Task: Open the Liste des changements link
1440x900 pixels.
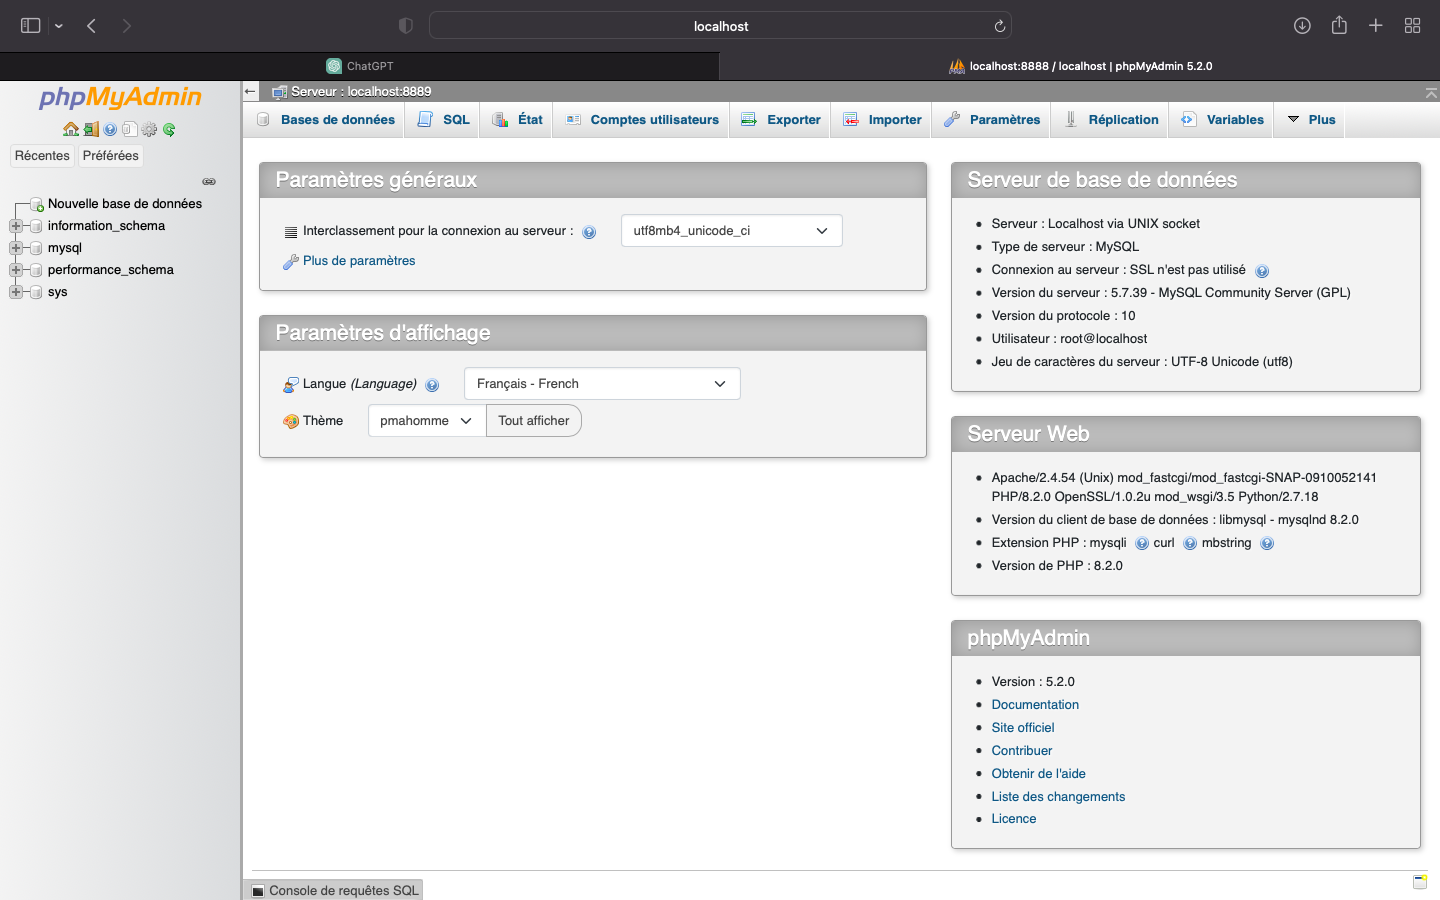Action: point(1058,797)
